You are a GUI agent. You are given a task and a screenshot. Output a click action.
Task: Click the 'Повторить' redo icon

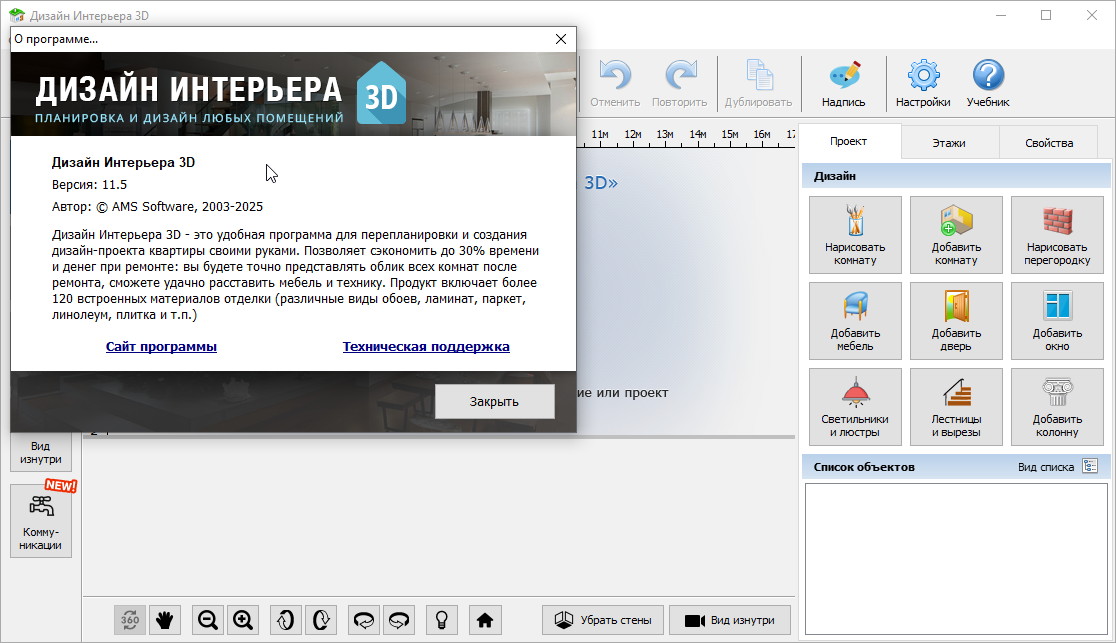680,83
